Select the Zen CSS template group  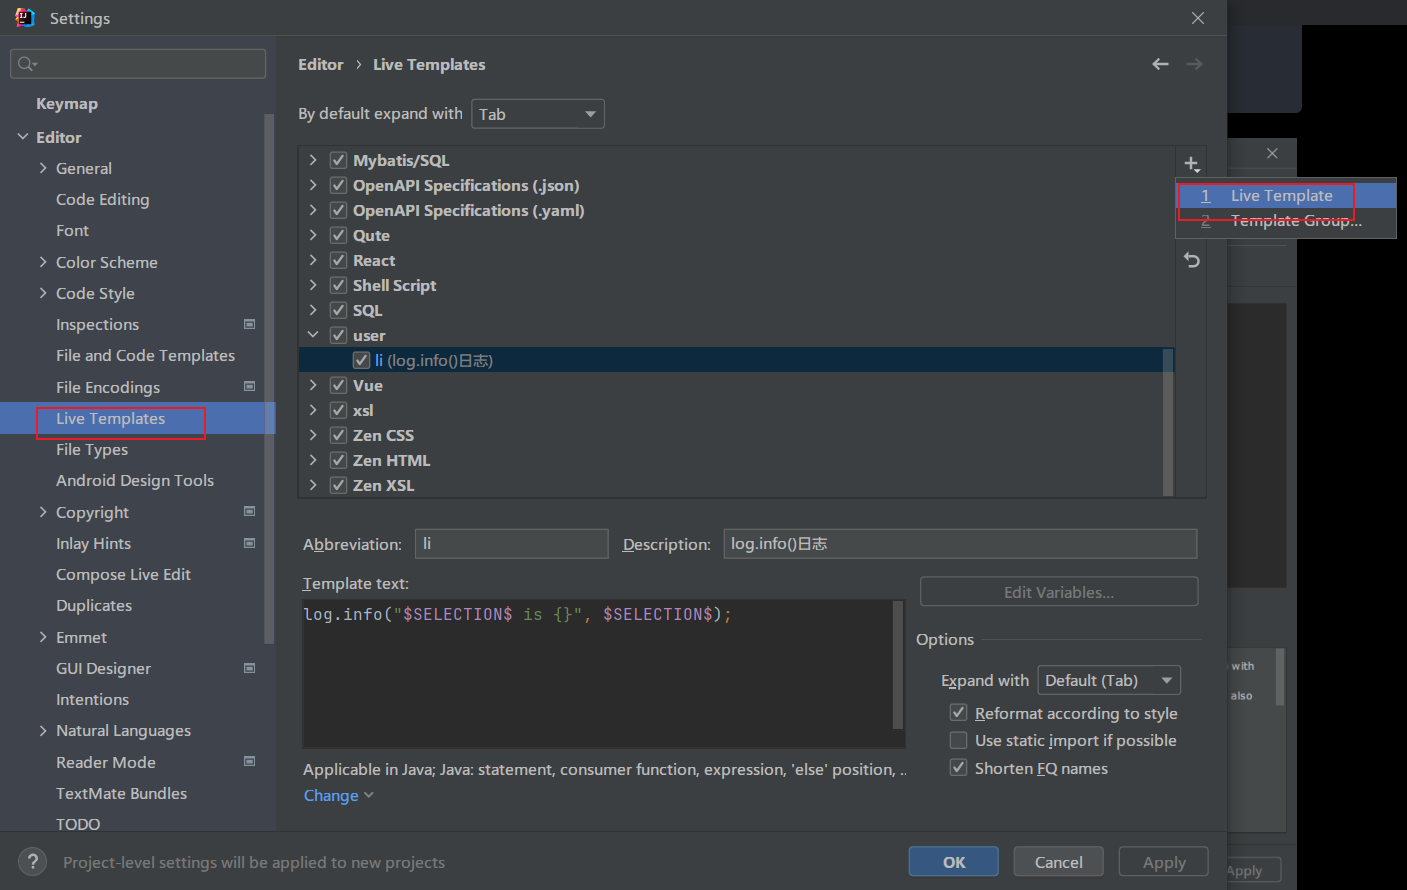pyautogui.click(x=383, y=435)
